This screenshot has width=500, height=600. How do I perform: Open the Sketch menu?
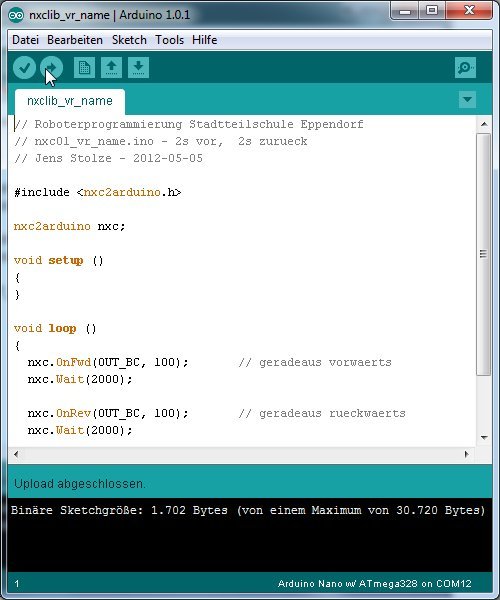pos(129,40)
